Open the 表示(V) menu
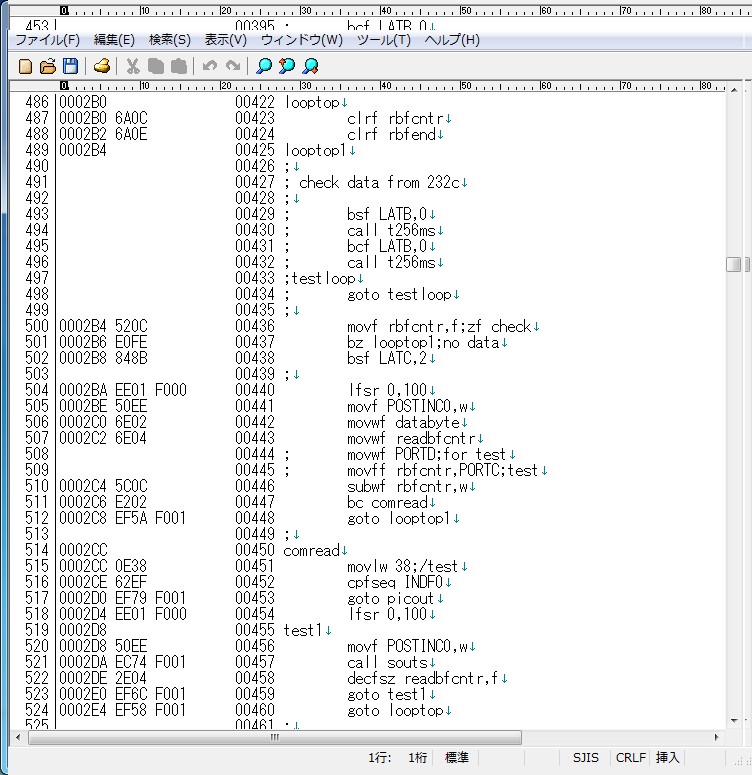752x775 pixels. (225, 40)
